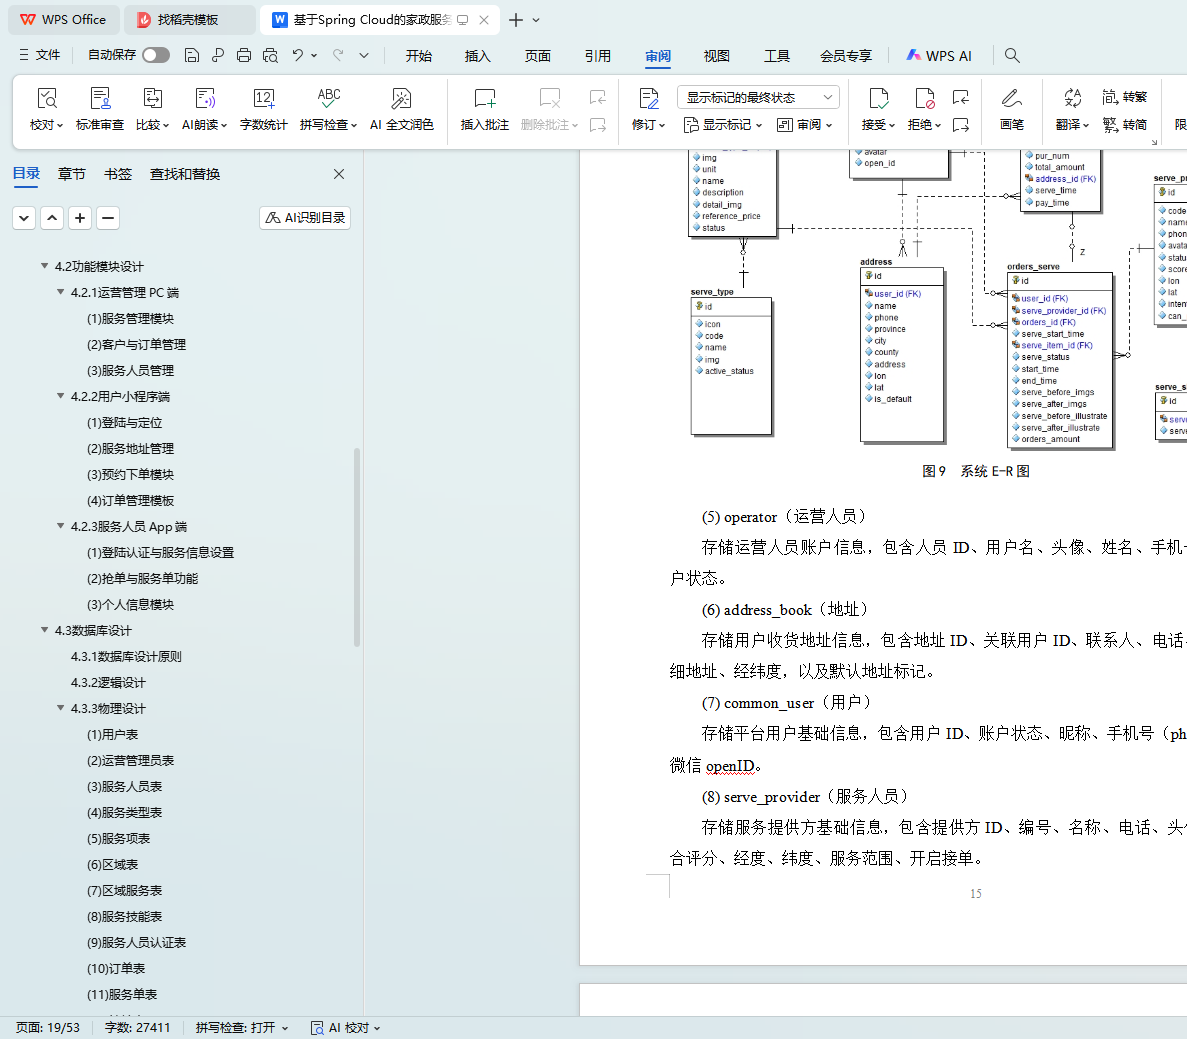The height and width of the screenshot is (1039, 1187).
Task: Open the AI 校对 status bar dropdown
Action: click(345, 1028)
